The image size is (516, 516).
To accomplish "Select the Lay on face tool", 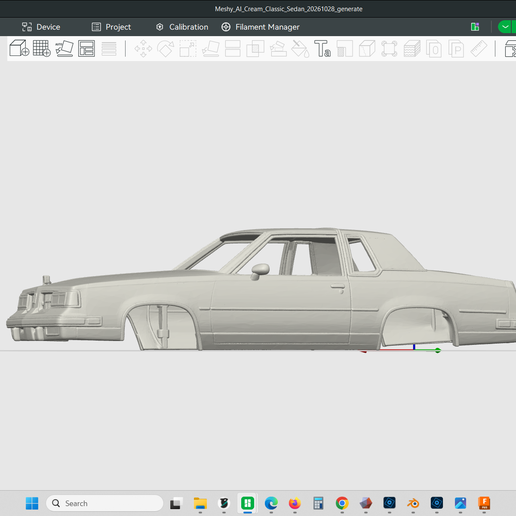I will click(x=211, y=49).
